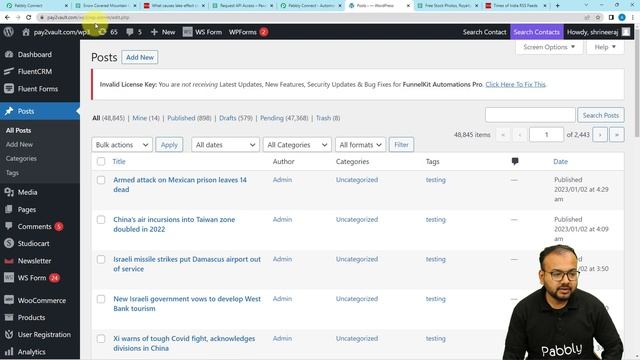Click the Comments sidebar icon
Screen dimensions: 640x360
tap(9, 226)
